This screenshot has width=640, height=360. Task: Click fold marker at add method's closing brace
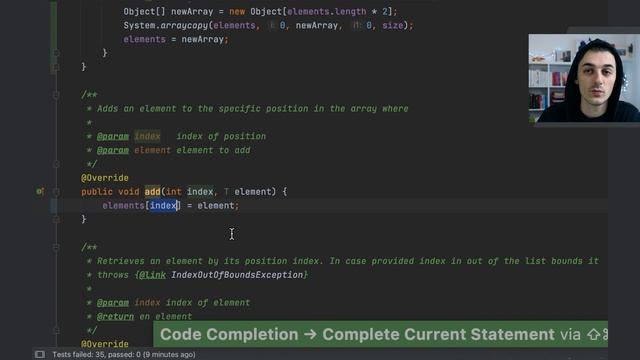pyautogui.click(x=56, y=220)
